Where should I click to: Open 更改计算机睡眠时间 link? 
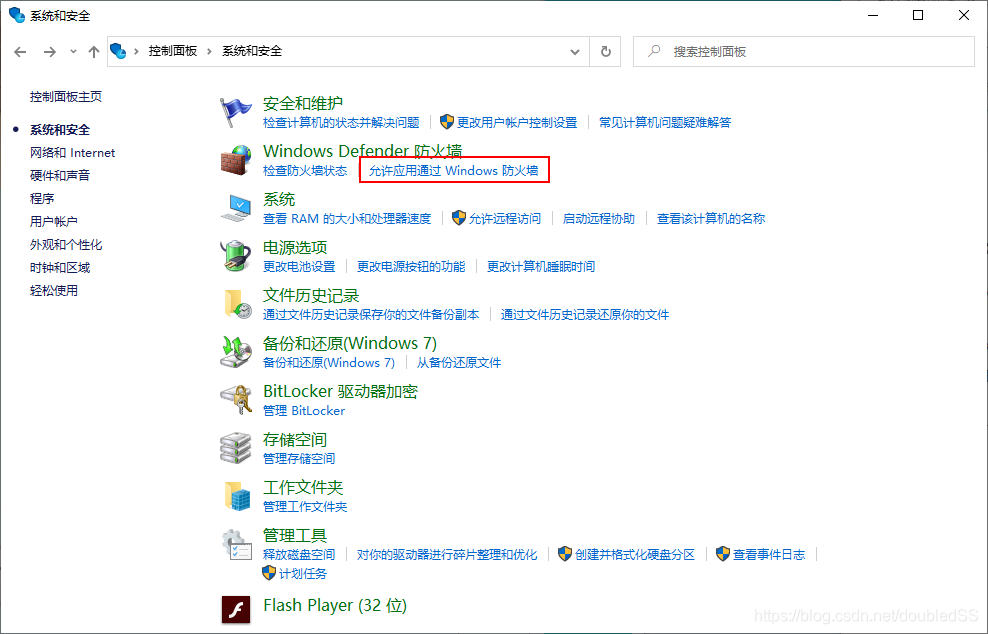[541, 267]
